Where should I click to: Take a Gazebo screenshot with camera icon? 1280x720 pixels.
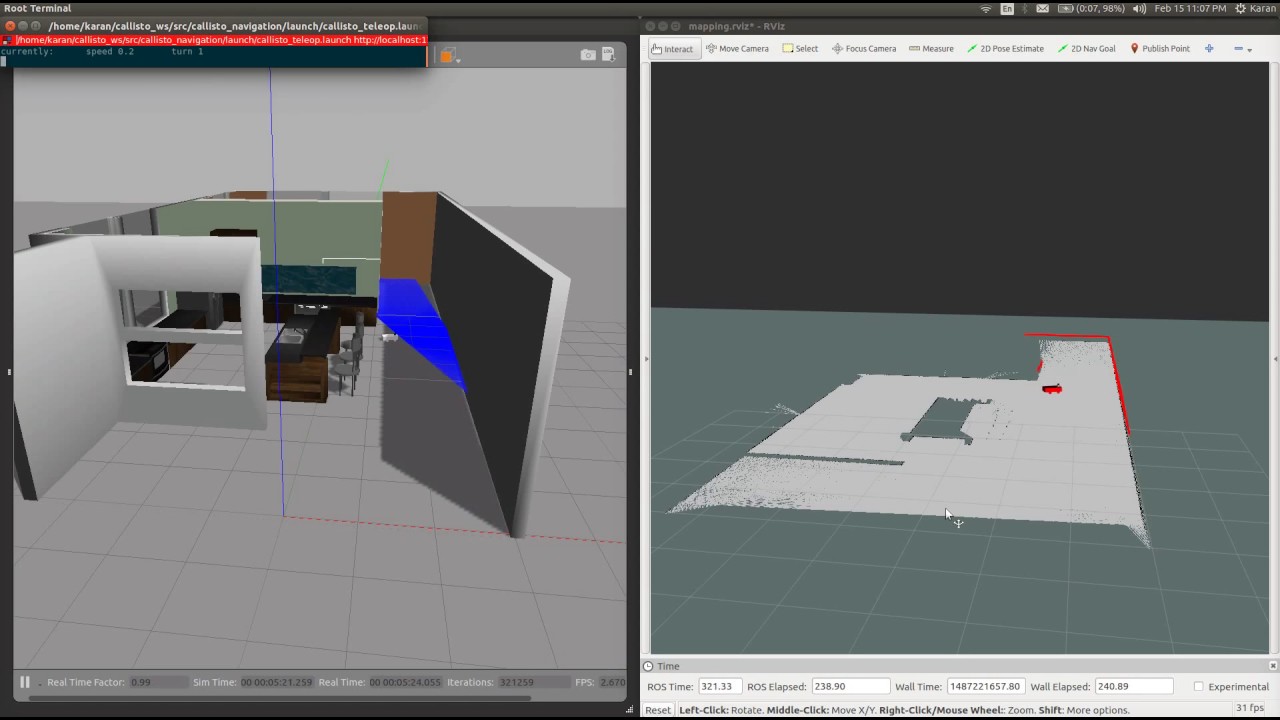[588, 55]
